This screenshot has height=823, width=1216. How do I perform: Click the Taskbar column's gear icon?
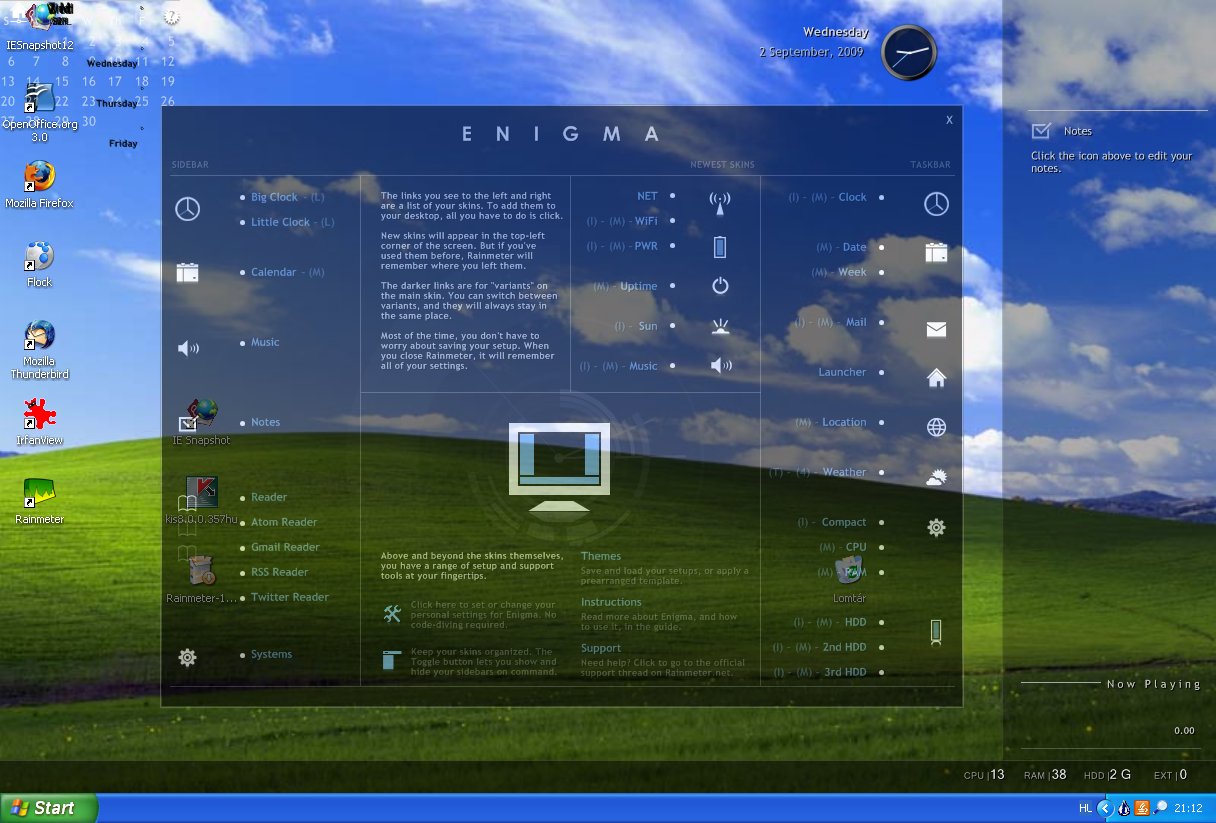coord(936,527)
